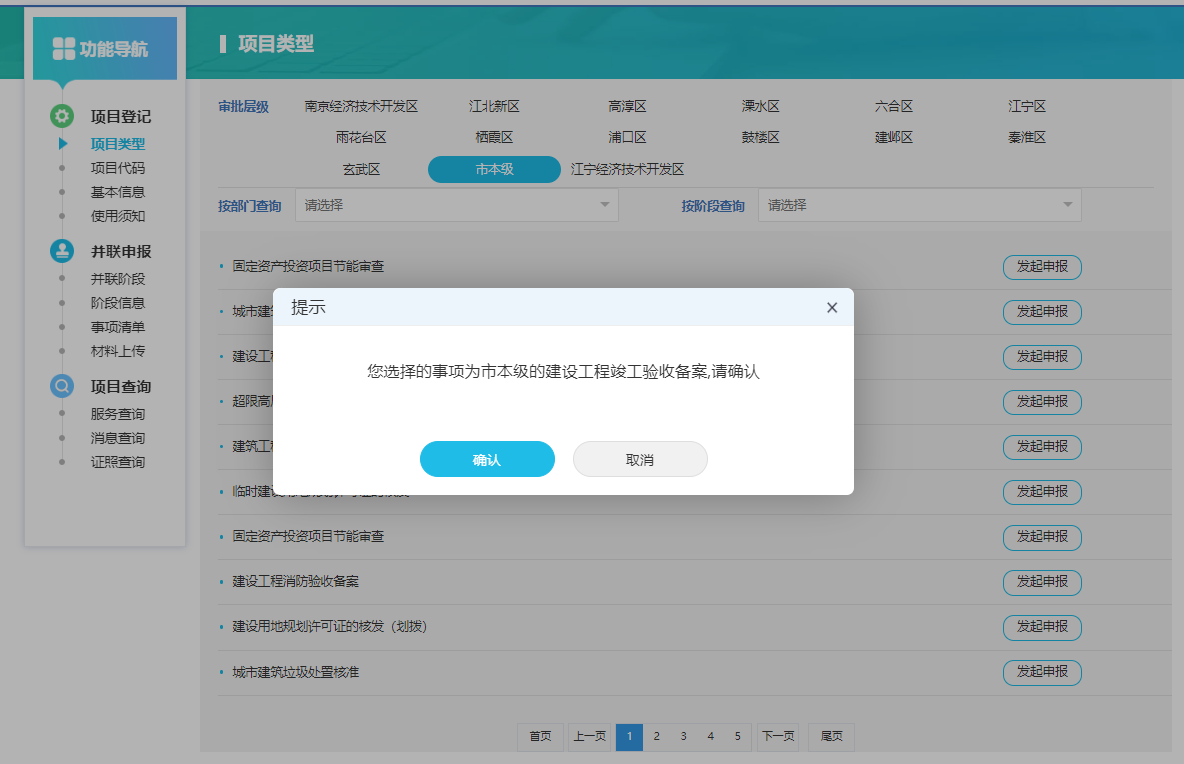Choose 玄武区 in approval levels
The image size is (1184, 764).
coord(361,170)
